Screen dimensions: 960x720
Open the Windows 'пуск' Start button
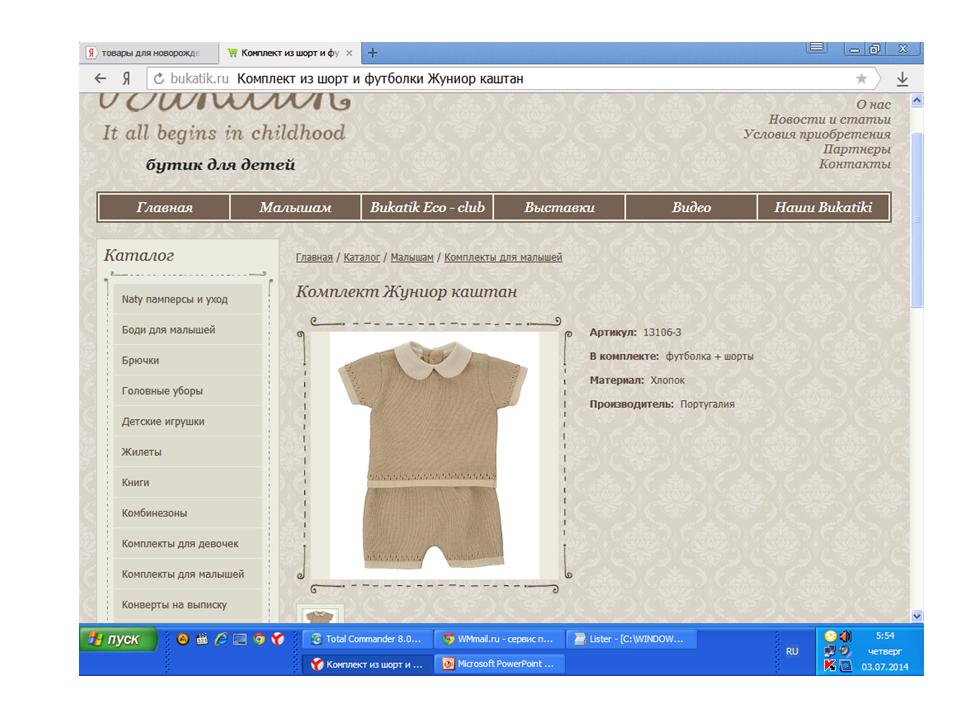click(x=118, y=639)
